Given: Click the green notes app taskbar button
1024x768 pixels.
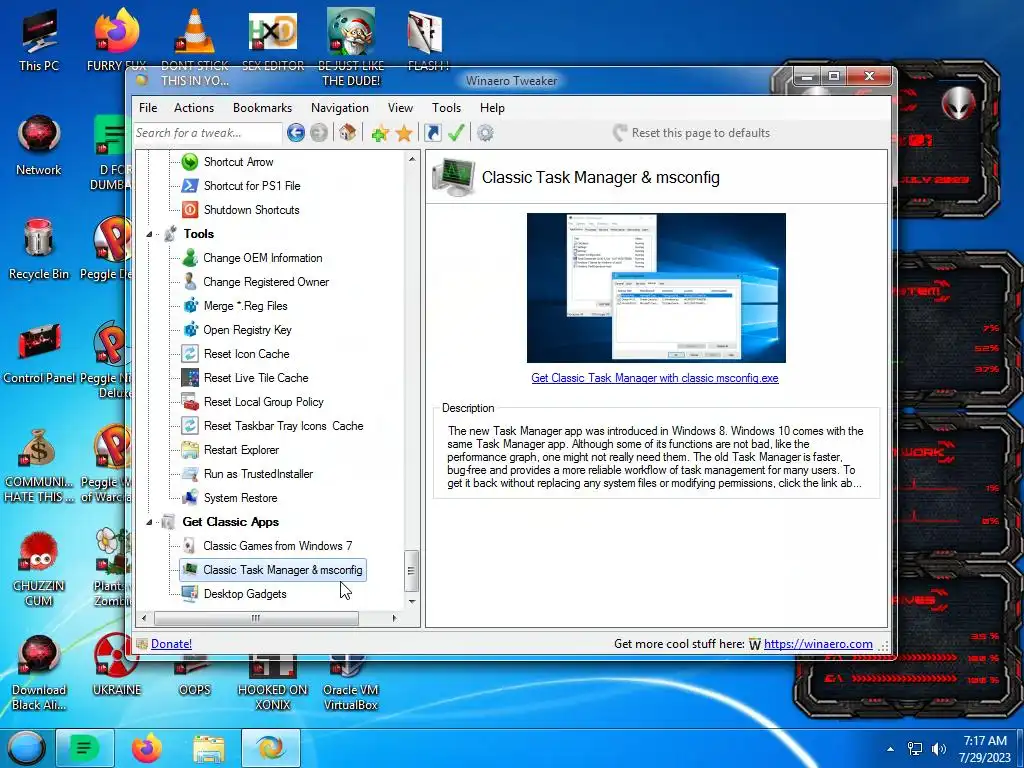Looking at the screenshot, I should (84, 748).
